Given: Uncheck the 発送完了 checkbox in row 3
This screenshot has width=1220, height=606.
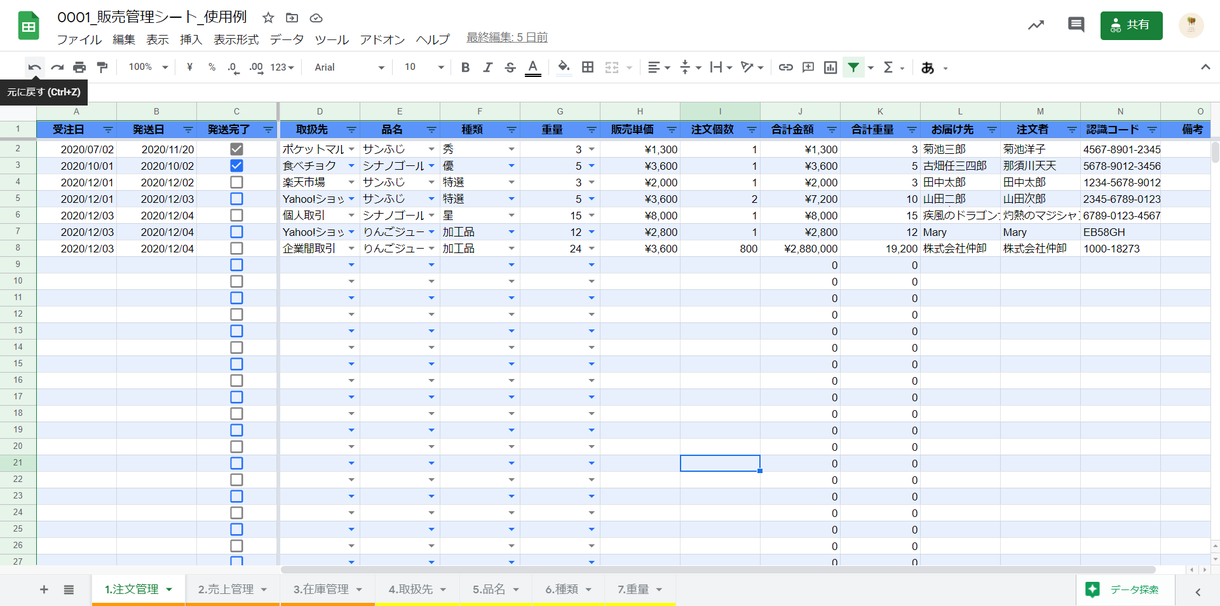Looking at the screenshot, I should click(237, 165).
